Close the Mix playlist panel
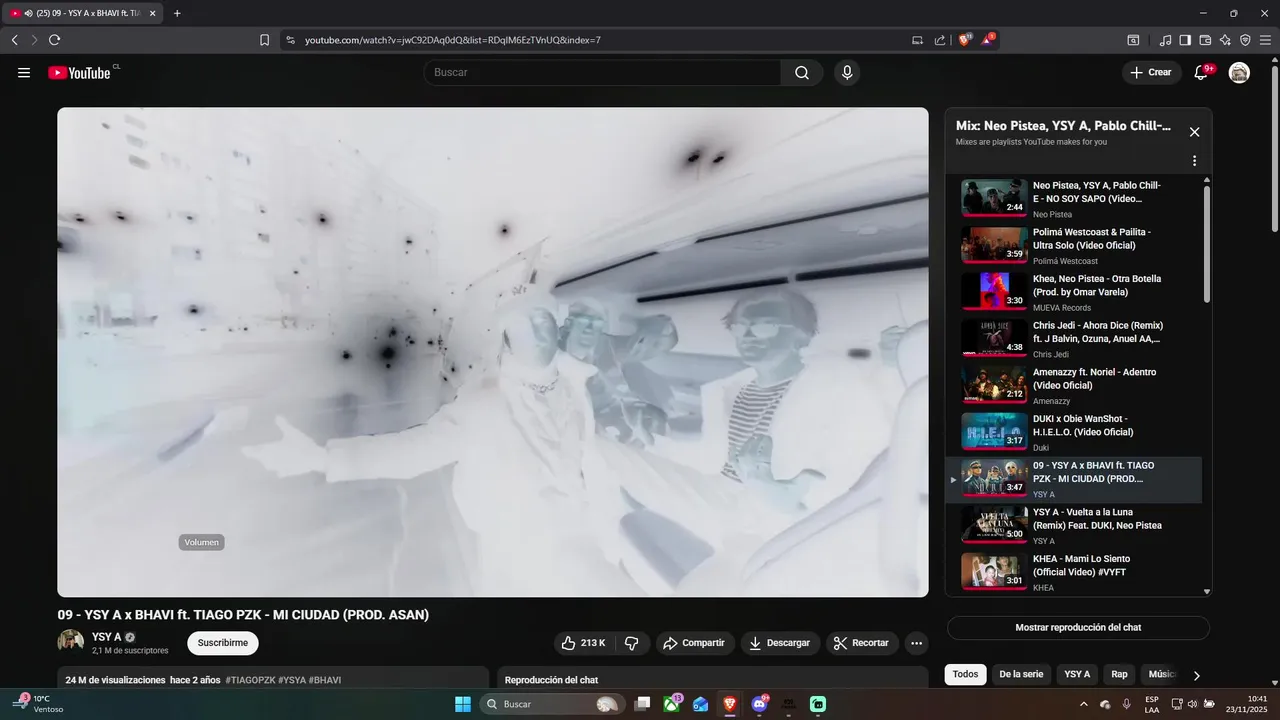This screenshot has width=1280, height=720. click(1194, 132)
